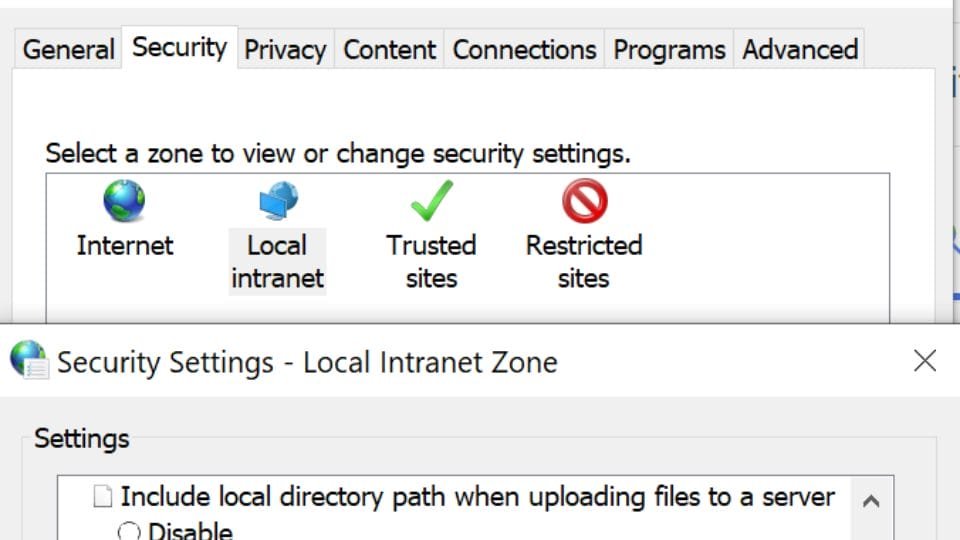Image resolution: width=960 pixels, height=540 pixels.
Task: Click the Trusted sites label text
Action: tap(432, 262)
